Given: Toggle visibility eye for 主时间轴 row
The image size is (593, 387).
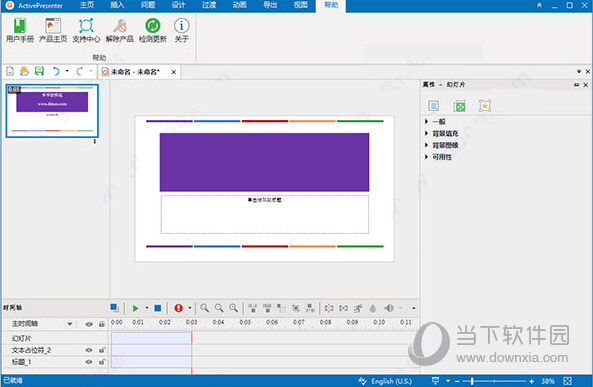Looking at the screenshot, I should pyautogui.click(x=89, y=324).
